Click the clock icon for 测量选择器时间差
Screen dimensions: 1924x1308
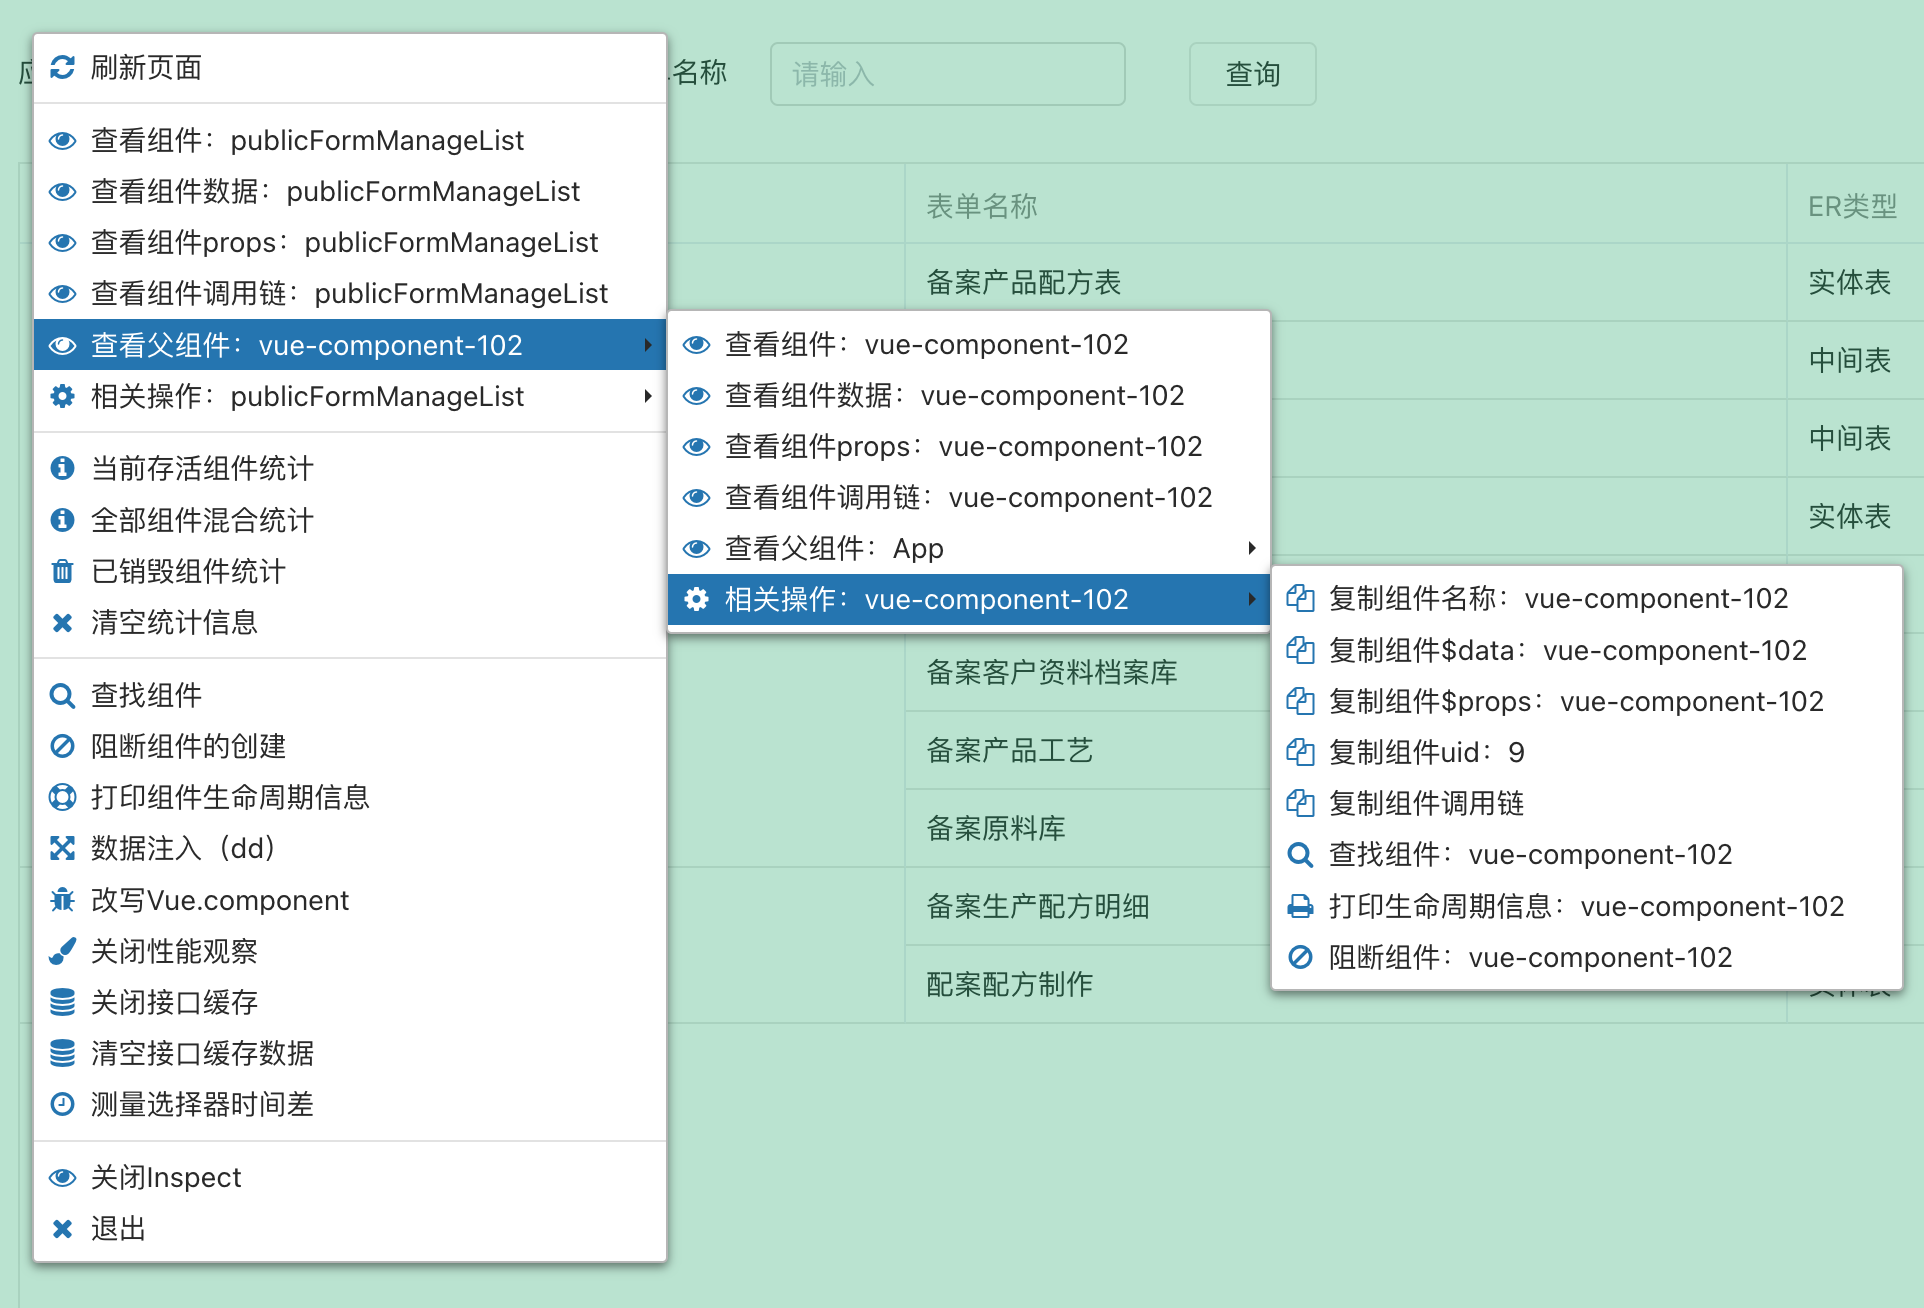point(63,1104)
